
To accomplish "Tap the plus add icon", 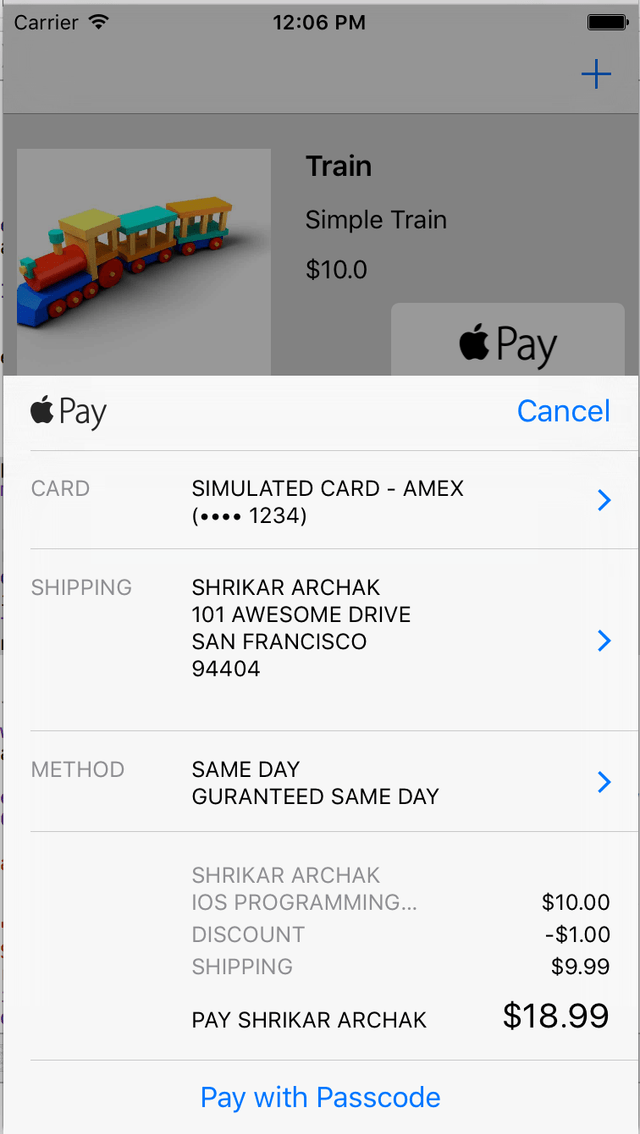I will pyautogui.click(x=596, y=74).
